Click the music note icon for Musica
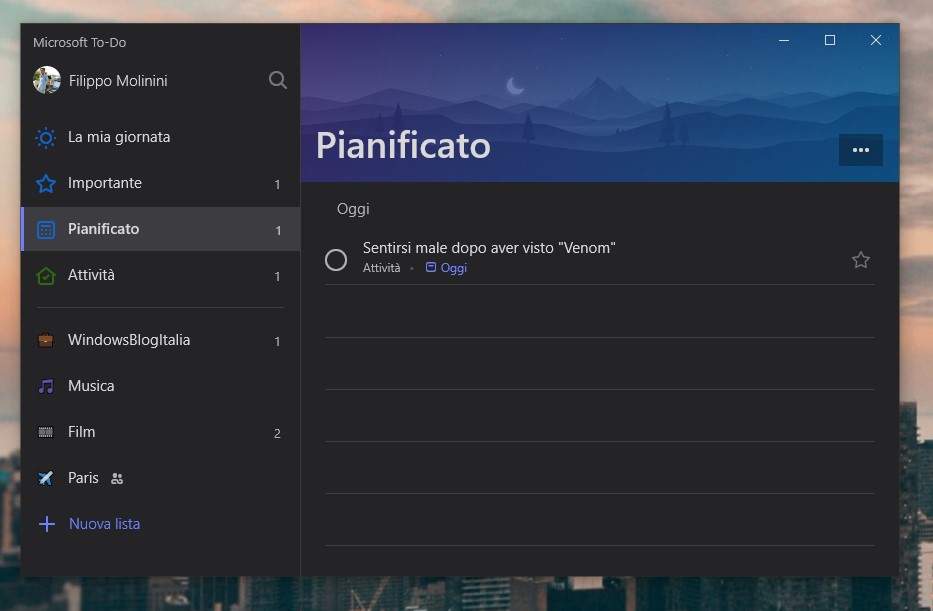 (46, 386)
